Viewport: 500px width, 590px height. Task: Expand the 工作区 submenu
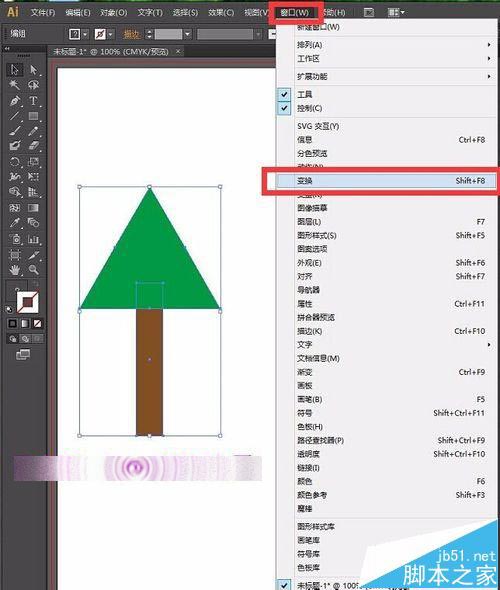386,59
